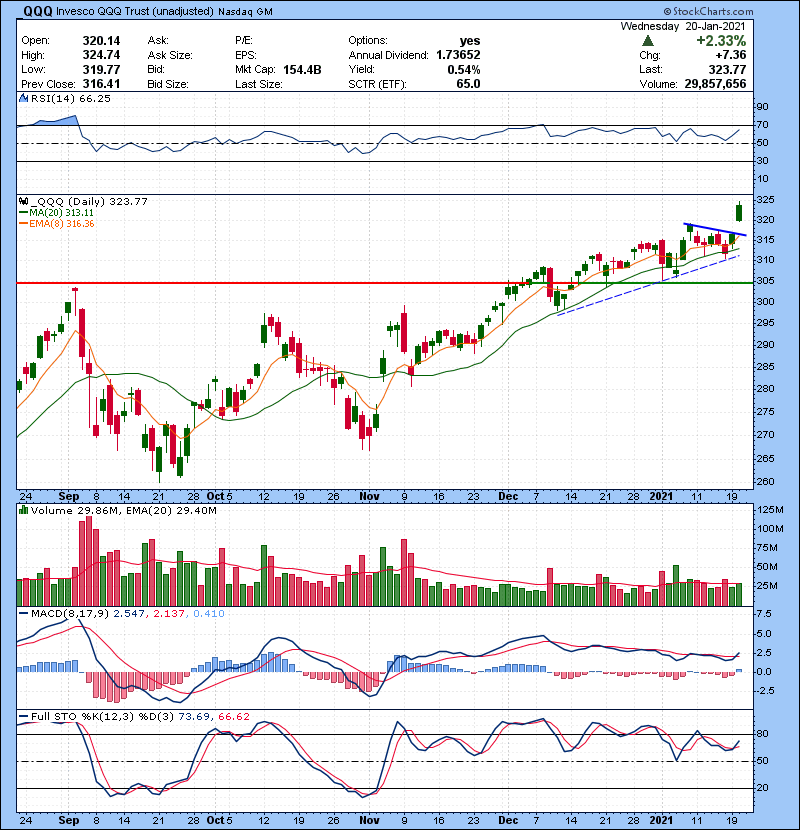Click the +2.33% percent change
800x830 pixels.
point(721,41)
